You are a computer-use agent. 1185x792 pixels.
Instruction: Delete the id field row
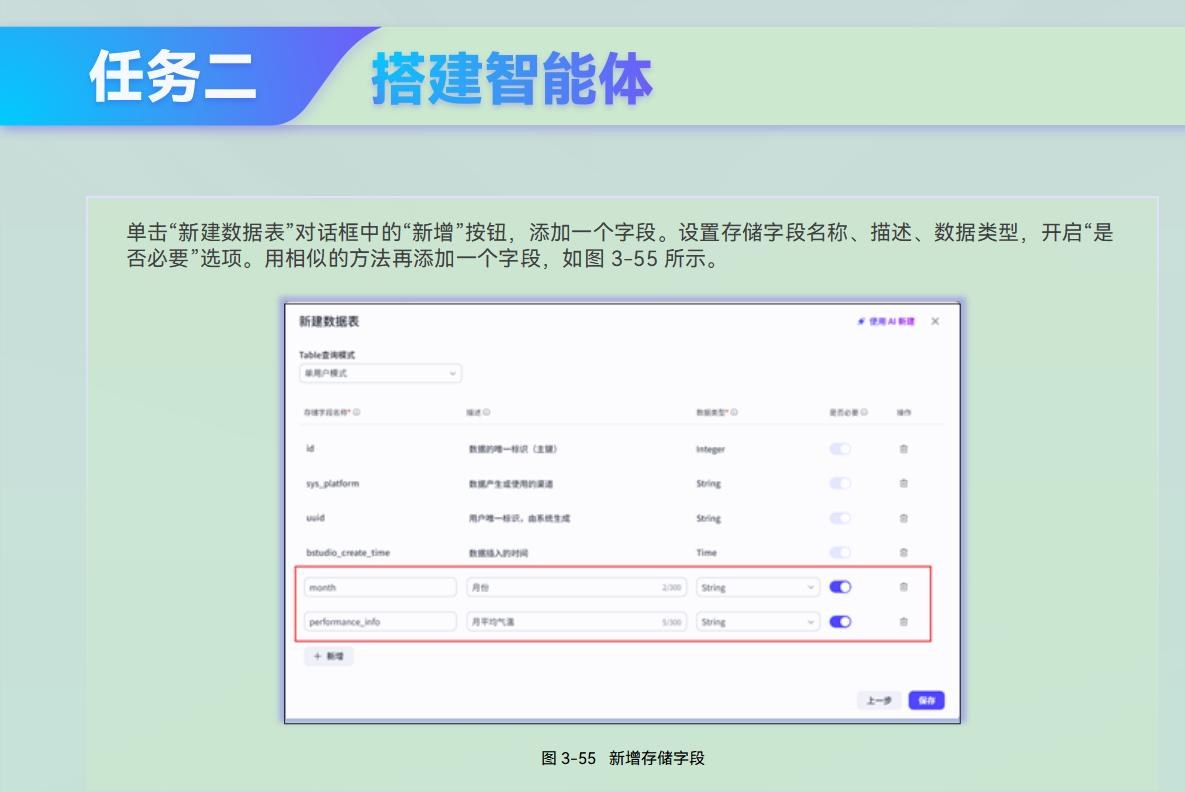tap(903, 449)
